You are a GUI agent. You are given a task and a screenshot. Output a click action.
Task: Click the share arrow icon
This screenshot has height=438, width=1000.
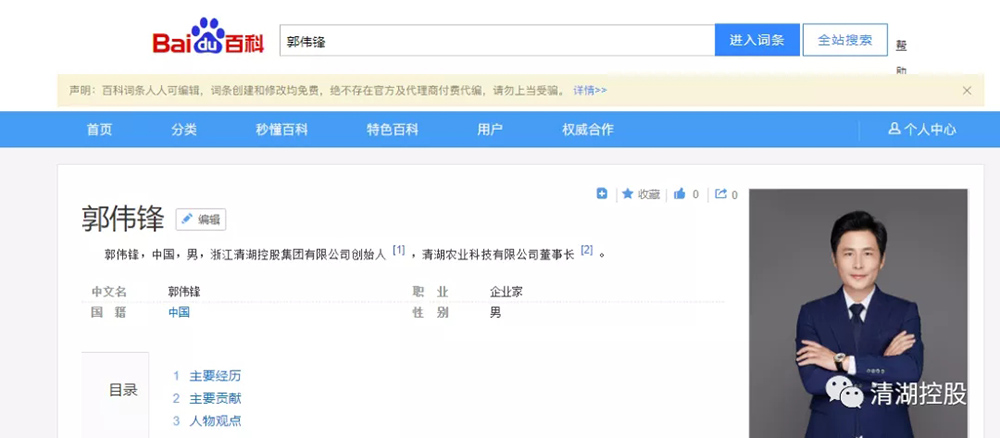720,194
